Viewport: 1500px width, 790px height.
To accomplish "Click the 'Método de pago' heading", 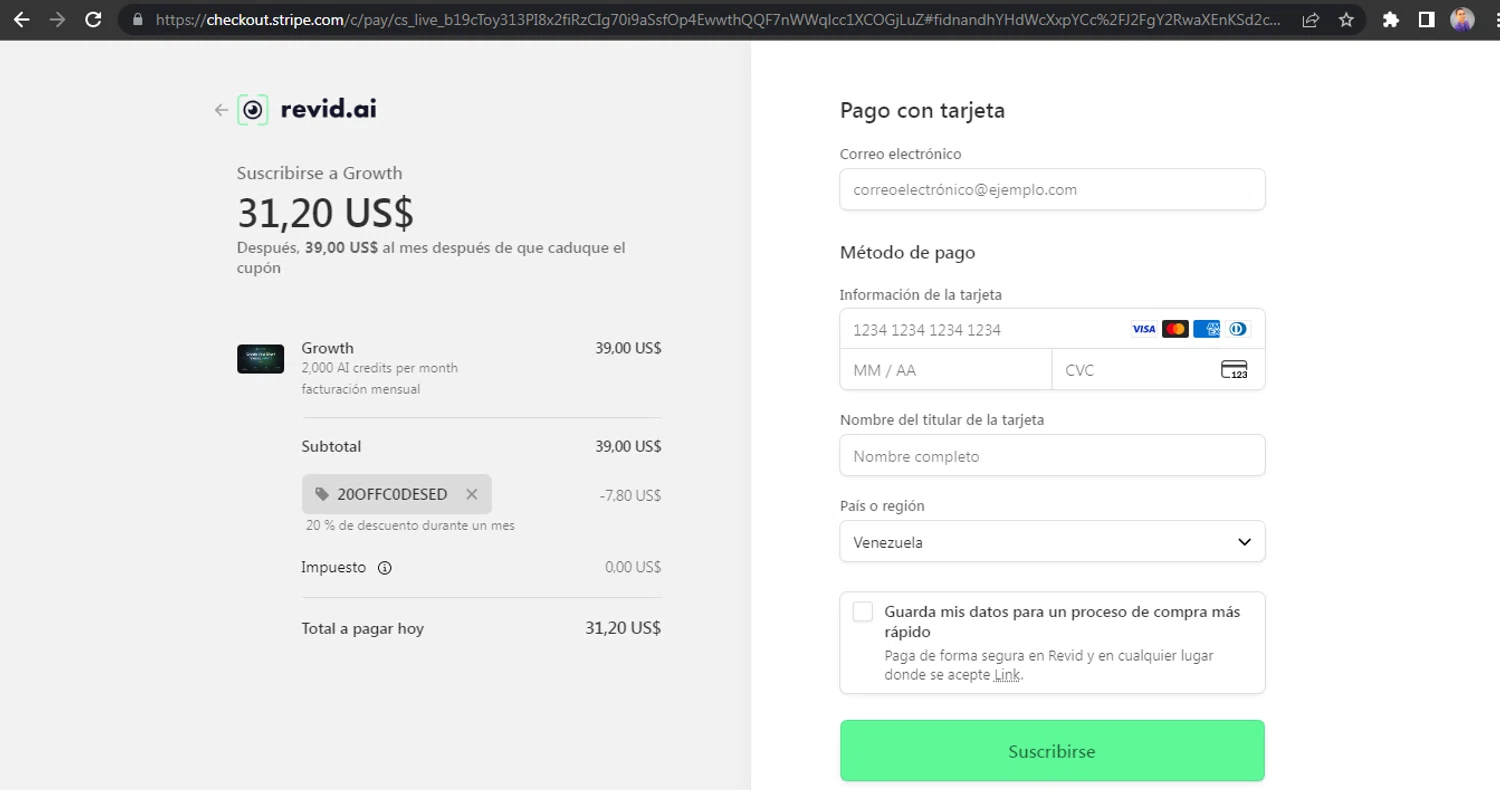I will coord(907,253).
